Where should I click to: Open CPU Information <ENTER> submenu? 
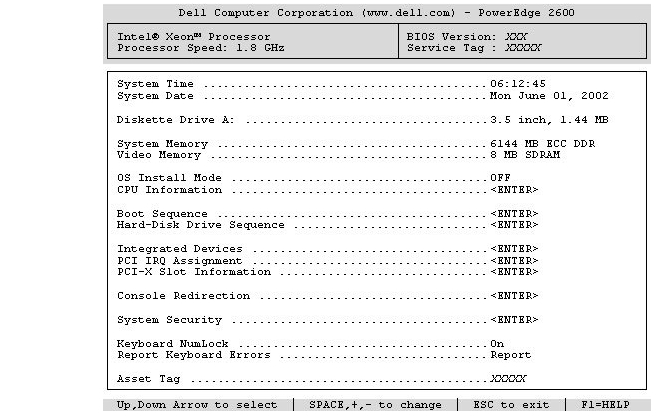pos(514,190)
